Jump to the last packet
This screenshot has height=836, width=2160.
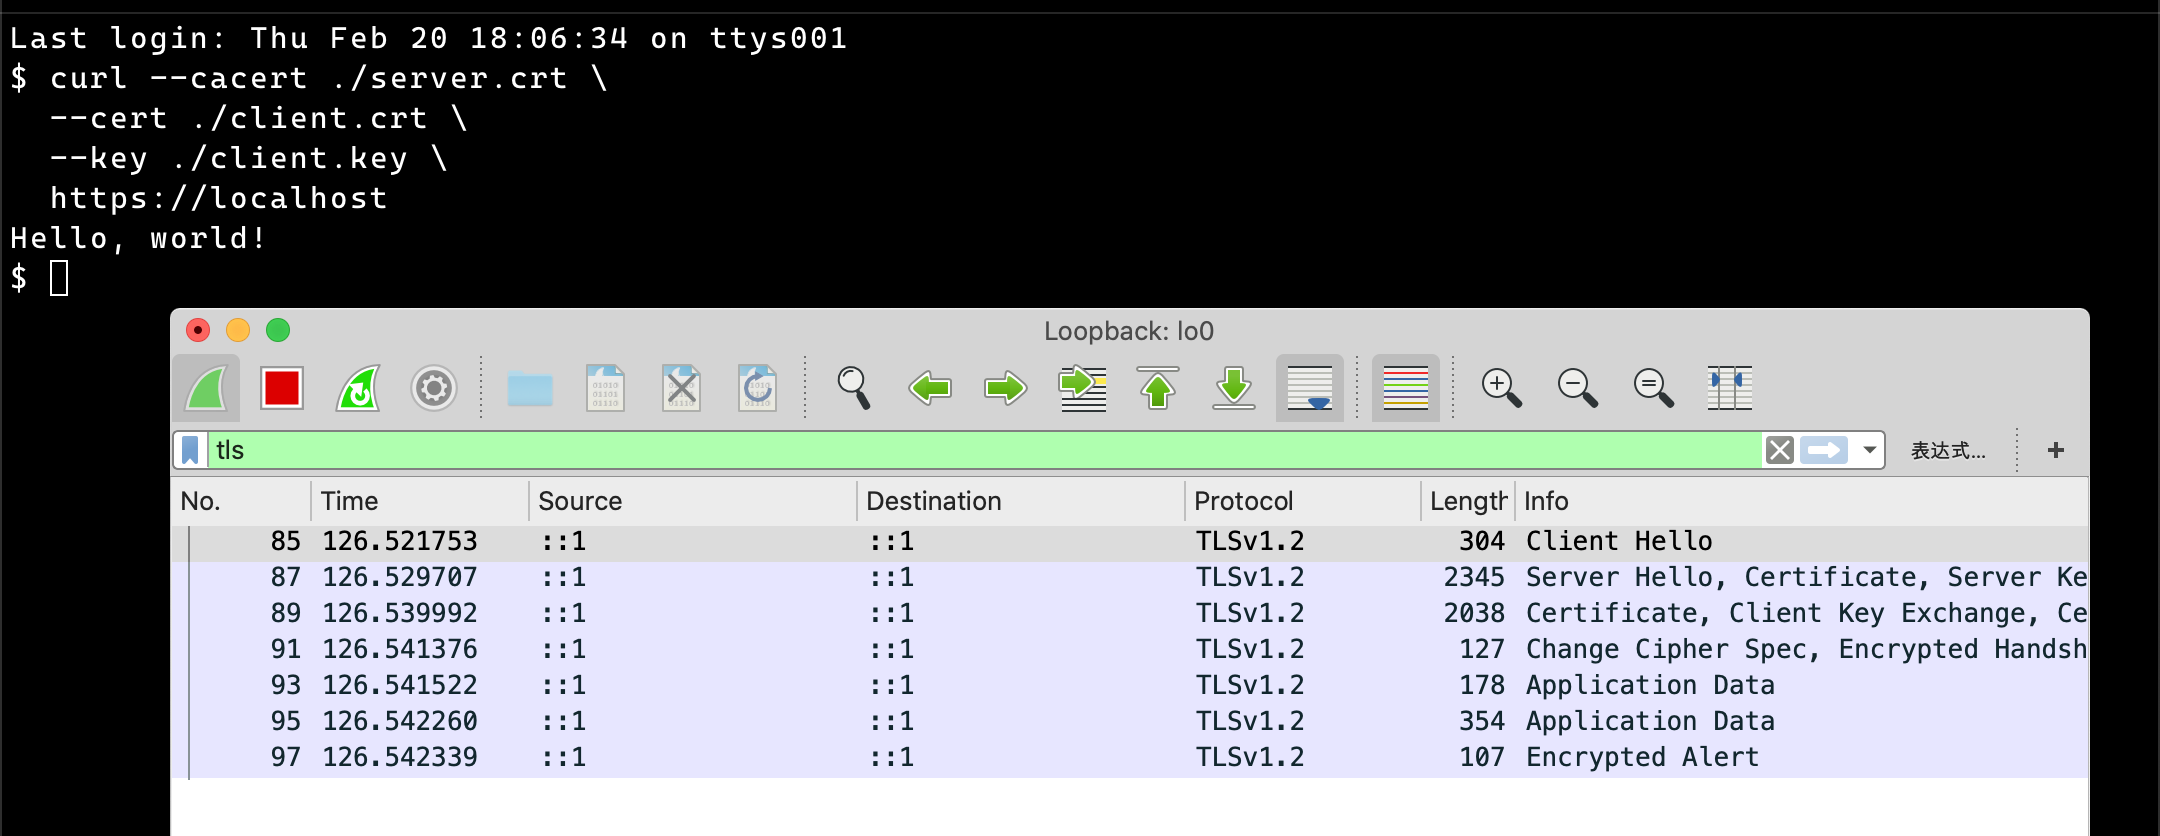[x=1234, y=388]
